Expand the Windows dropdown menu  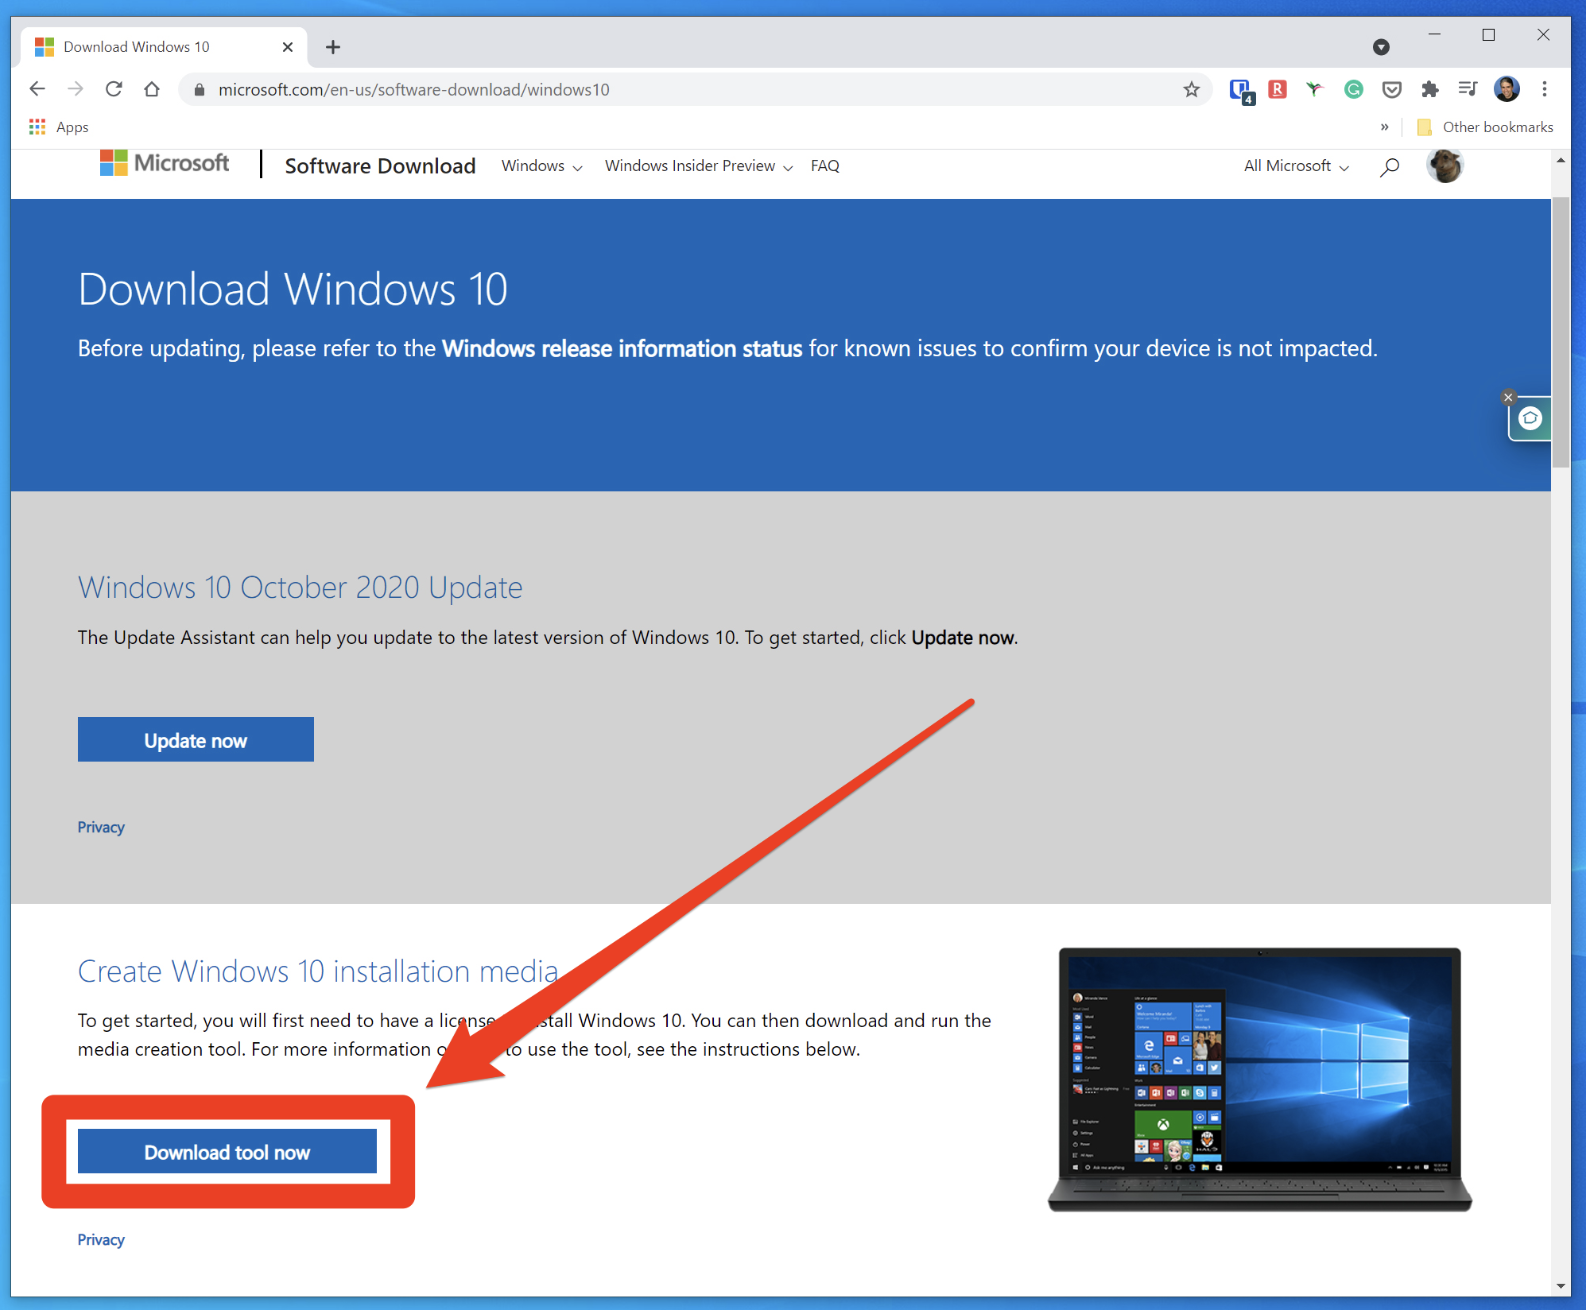(541, 166)
